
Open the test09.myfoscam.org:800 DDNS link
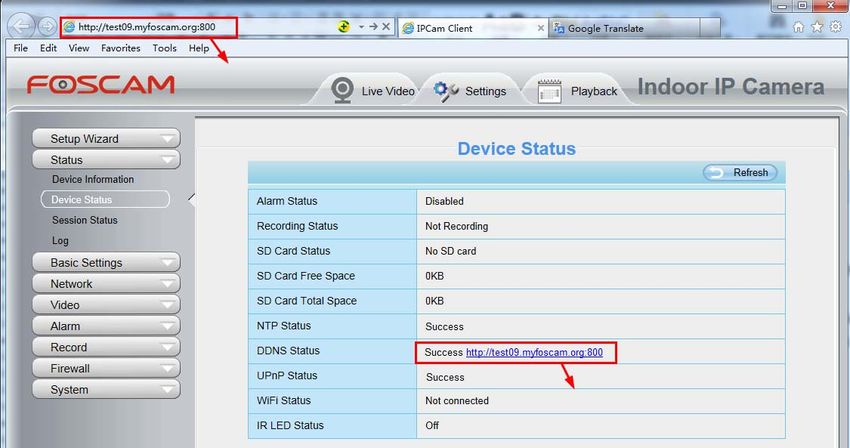pyautogui.click(x=534, y=353)
